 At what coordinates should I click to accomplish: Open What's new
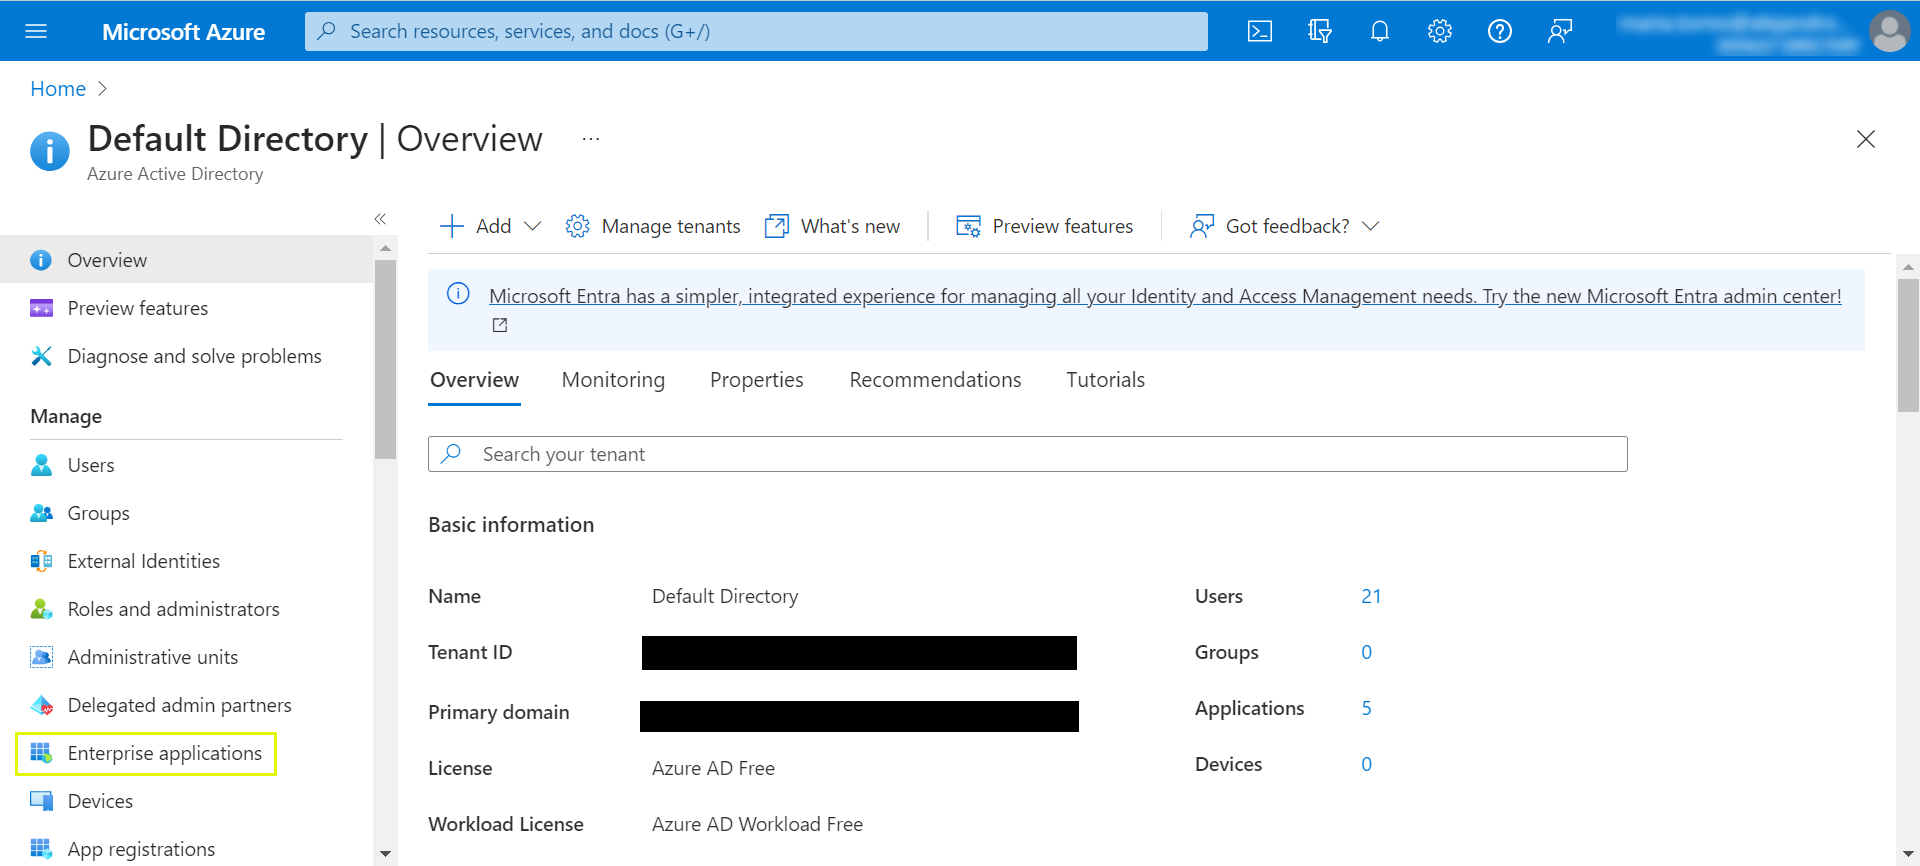[832, 226]
